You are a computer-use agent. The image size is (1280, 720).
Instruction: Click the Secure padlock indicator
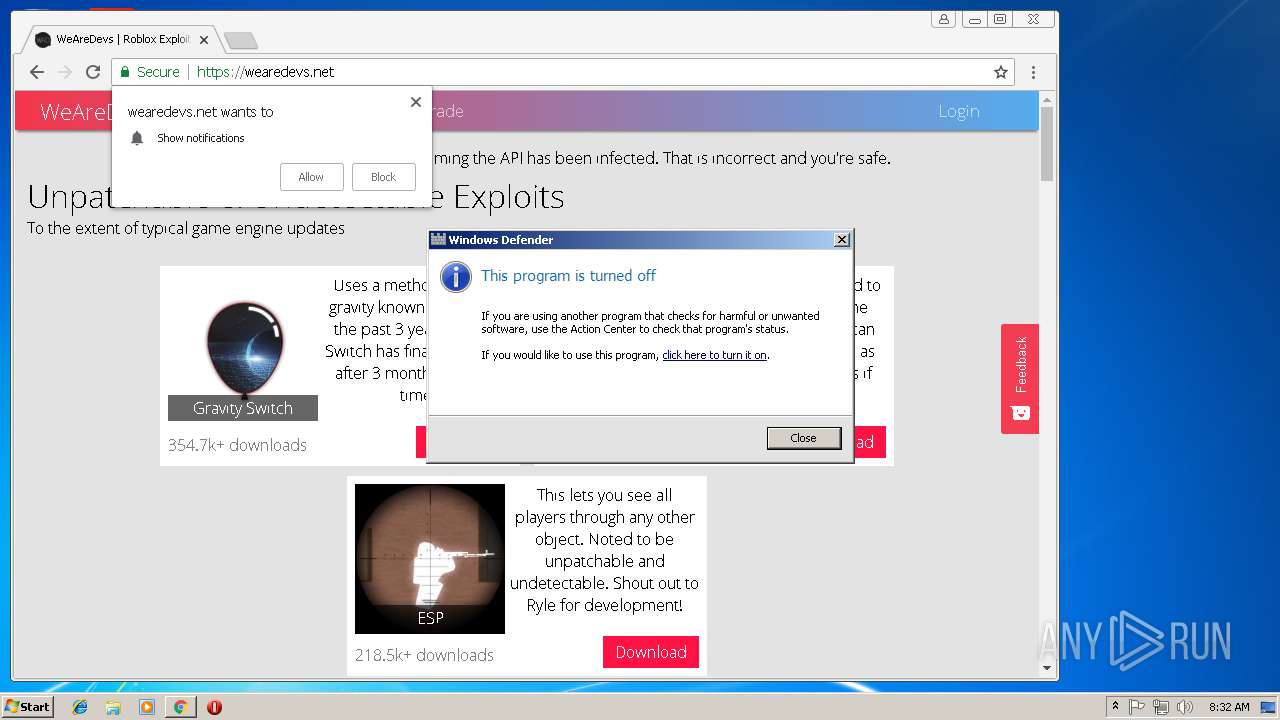click(150, 72)
